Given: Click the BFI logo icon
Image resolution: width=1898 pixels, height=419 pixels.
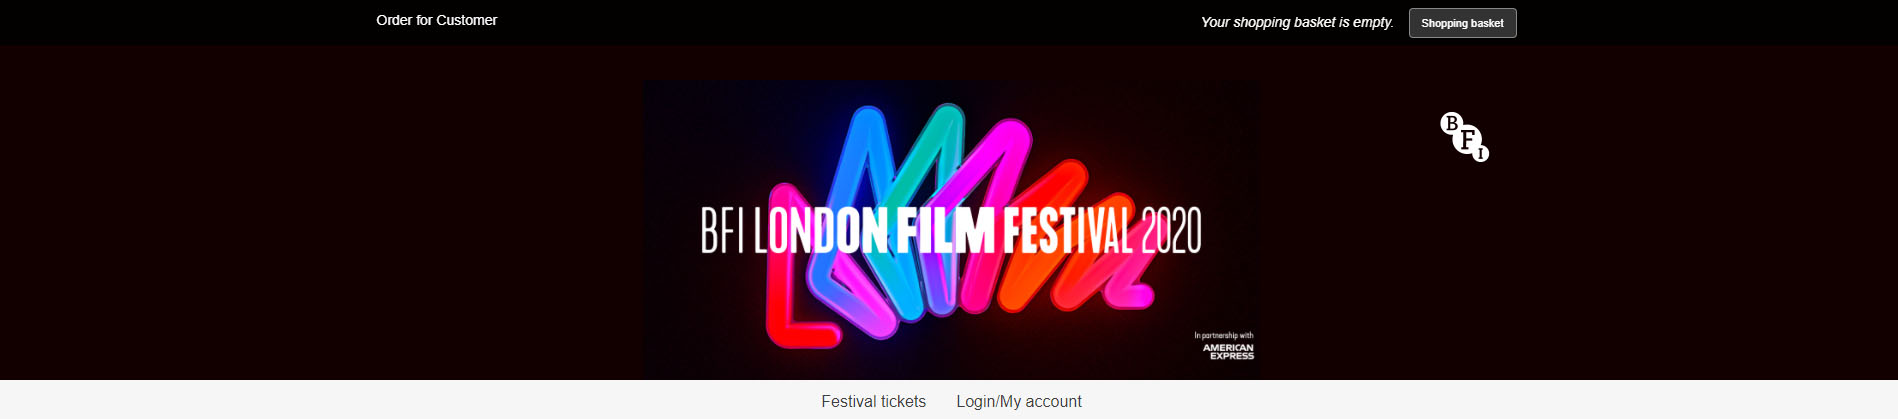Looking at the screenshot, I should tap(1465, 137).
